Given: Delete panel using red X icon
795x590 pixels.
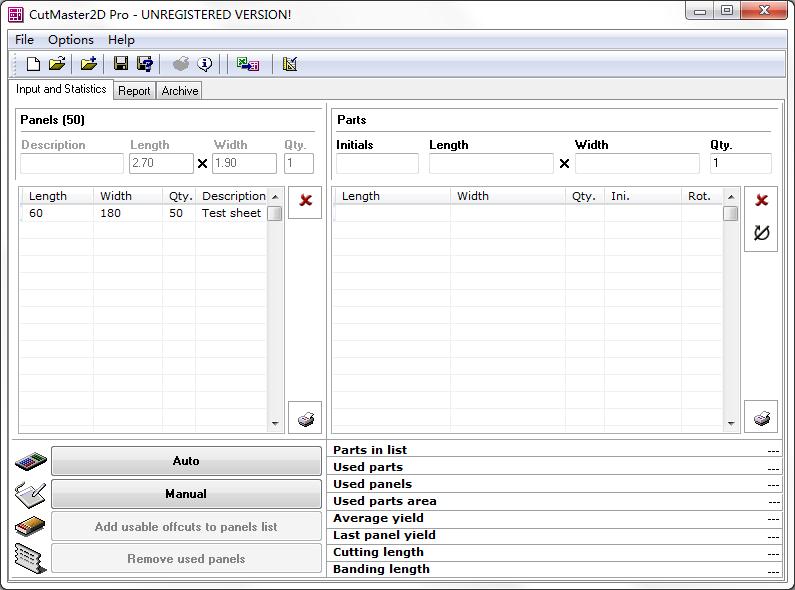Looking at the screenshot, I should pyautogui.click(x=305, y=200).
